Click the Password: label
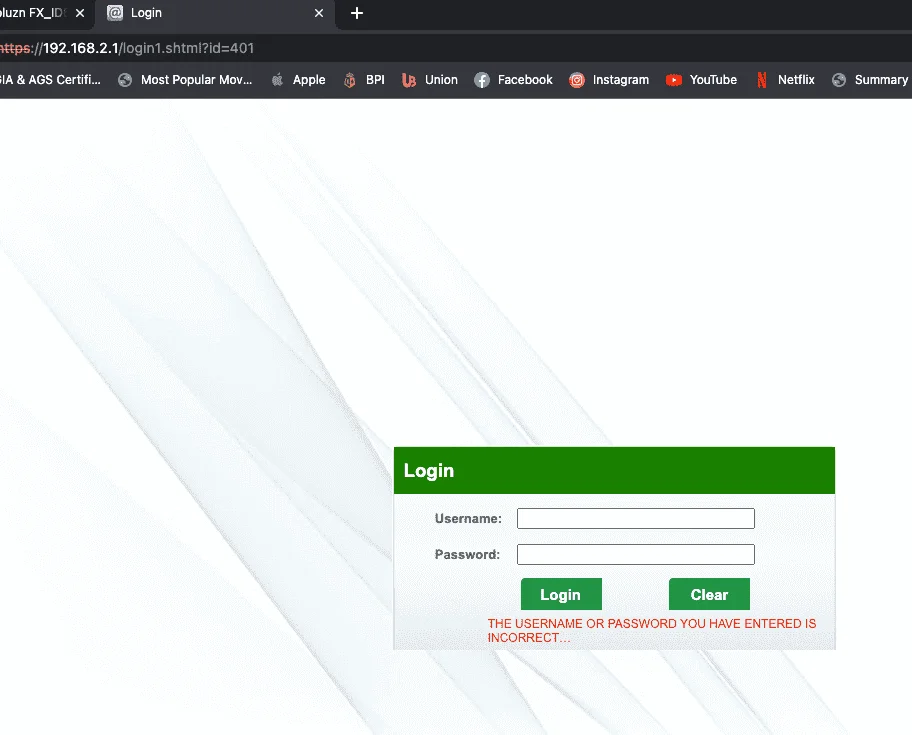 [x=467, y=555]
